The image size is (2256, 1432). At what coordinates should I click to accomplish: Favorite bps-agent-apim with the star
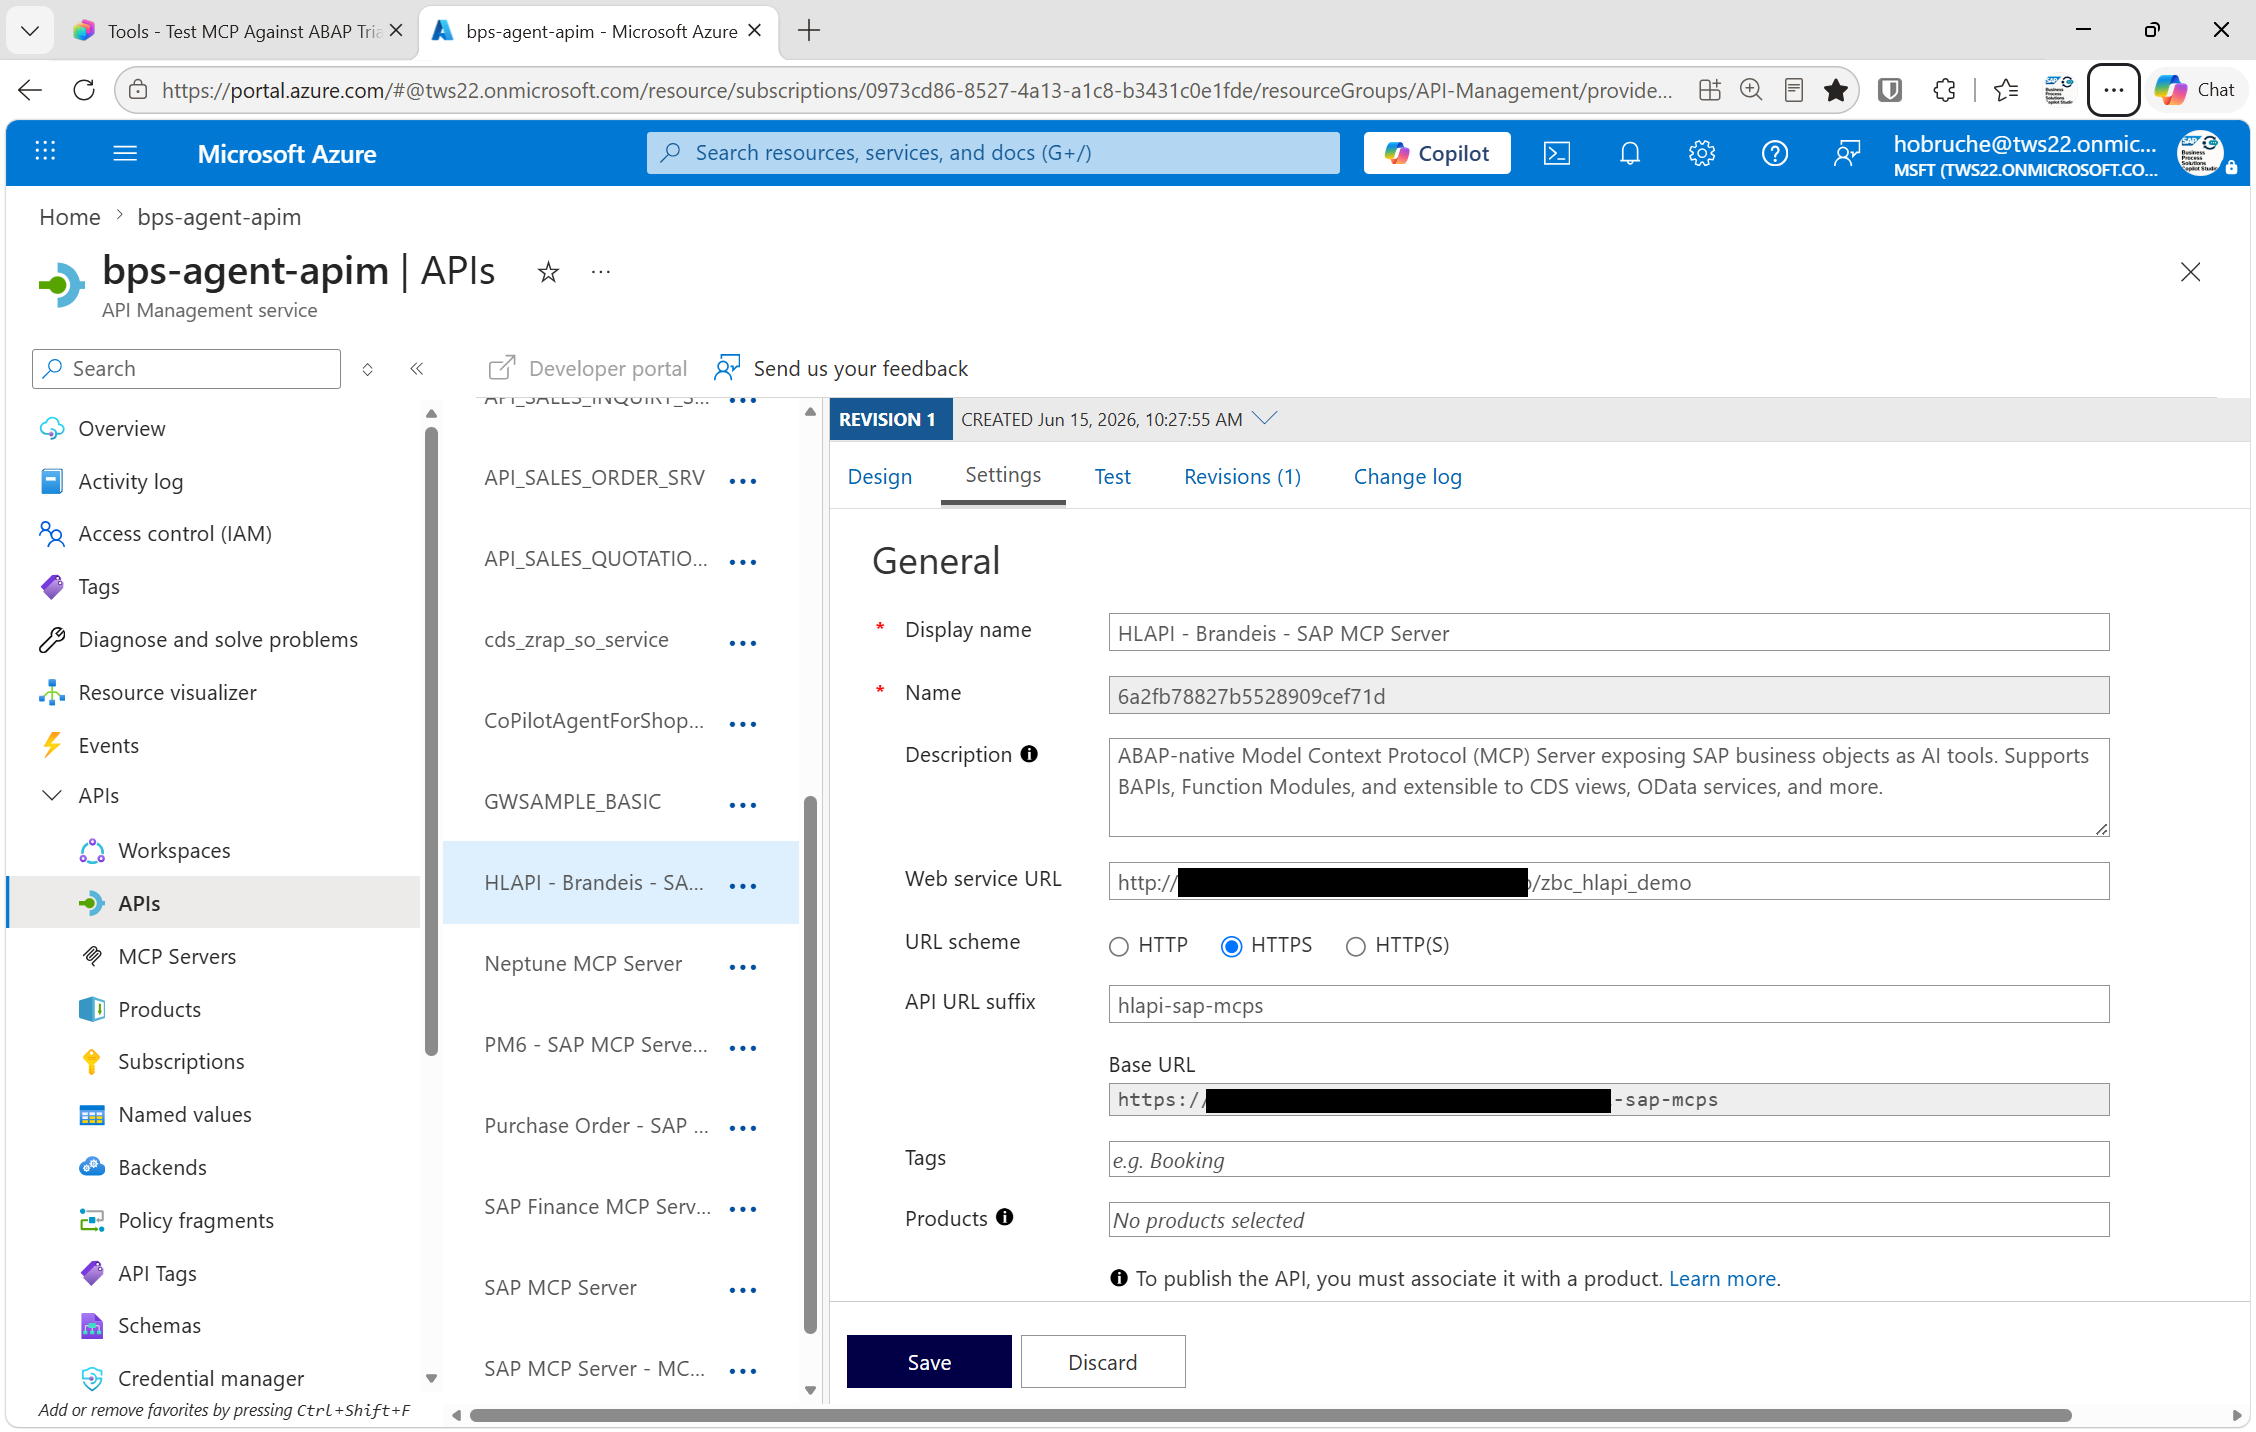pyautogui.click(x=548, y=272)
